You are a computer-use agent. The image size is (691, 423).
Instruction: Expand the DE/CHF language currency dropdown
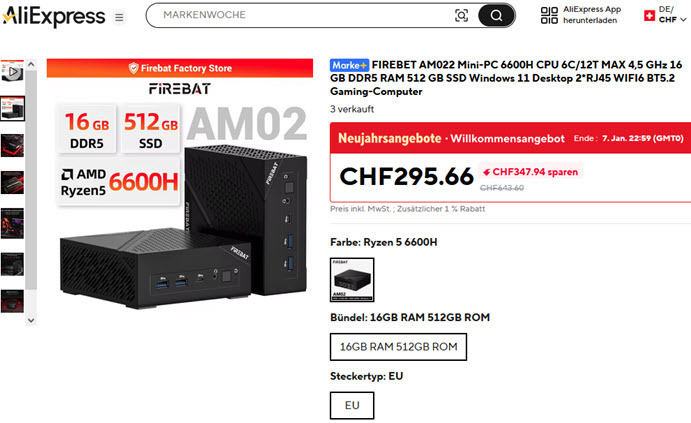coord(672,15)
